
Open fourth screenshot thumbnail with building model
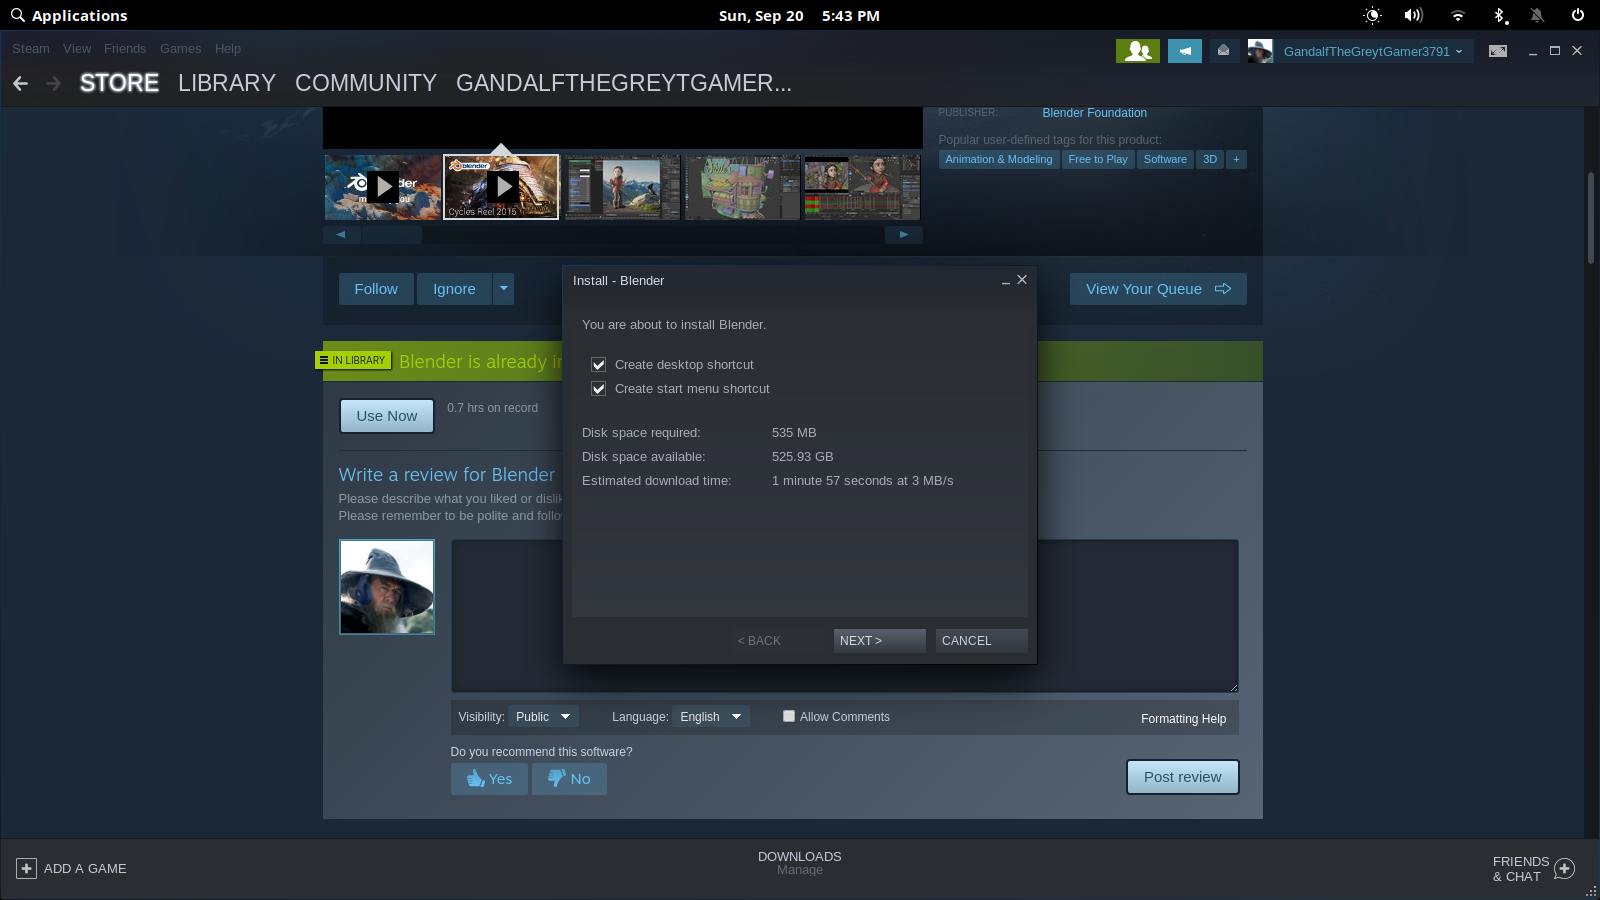click(x=742, y=187)
